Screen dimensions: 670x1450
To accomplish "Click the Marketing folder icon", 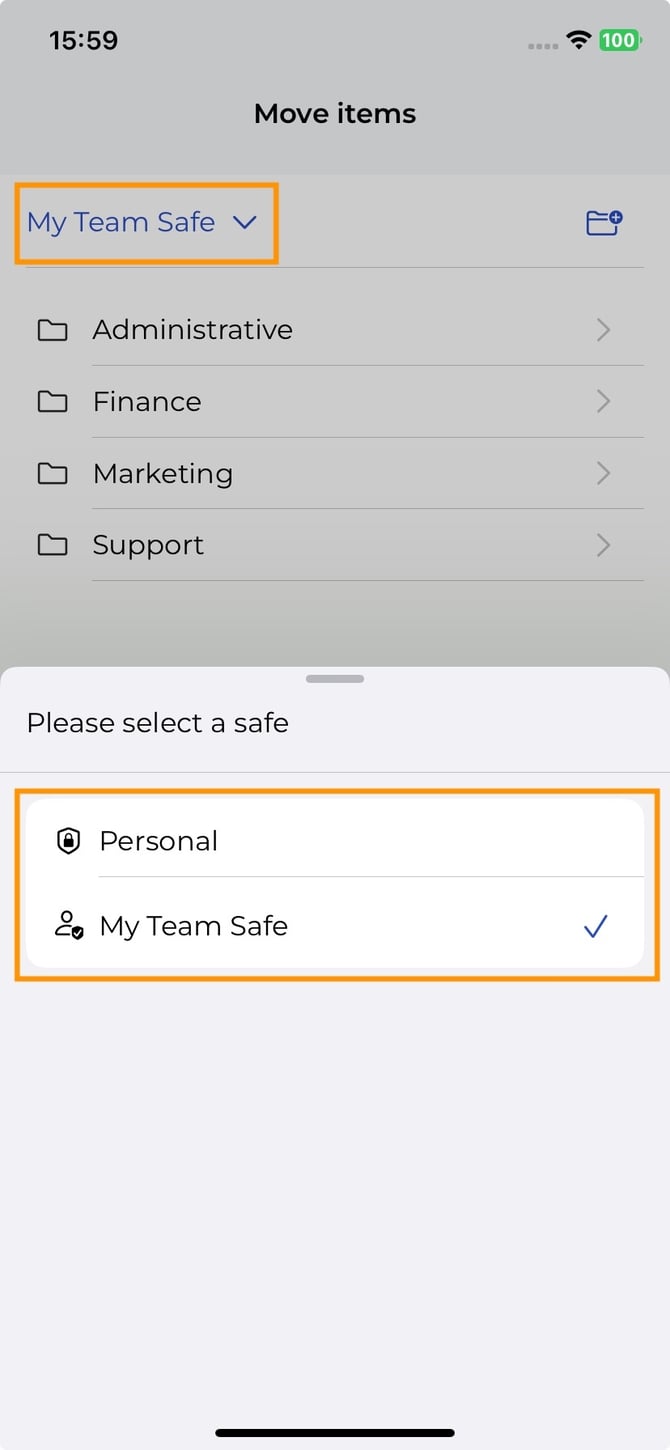I will tap(52, 474).
